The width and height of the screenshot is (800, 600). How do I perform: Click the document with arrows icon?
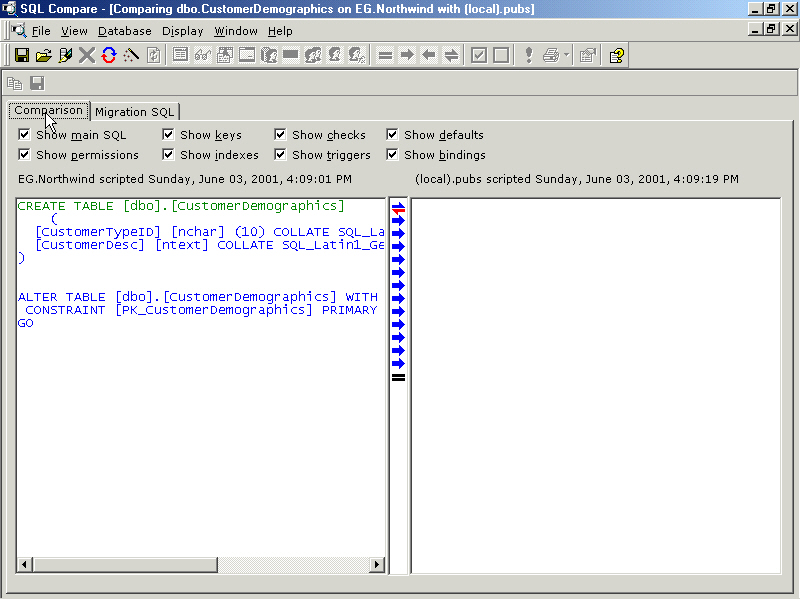[153, 55]
